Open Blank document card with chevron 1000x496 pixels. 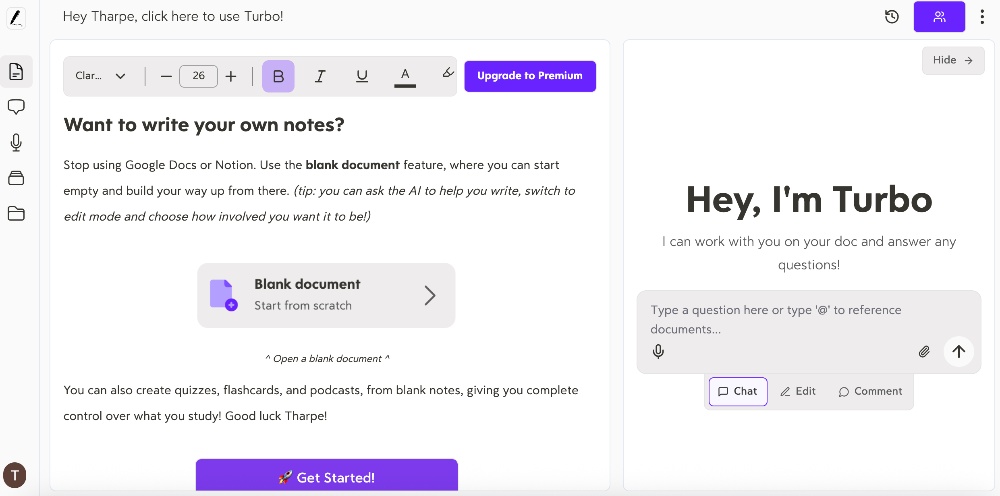pos(326,295)
